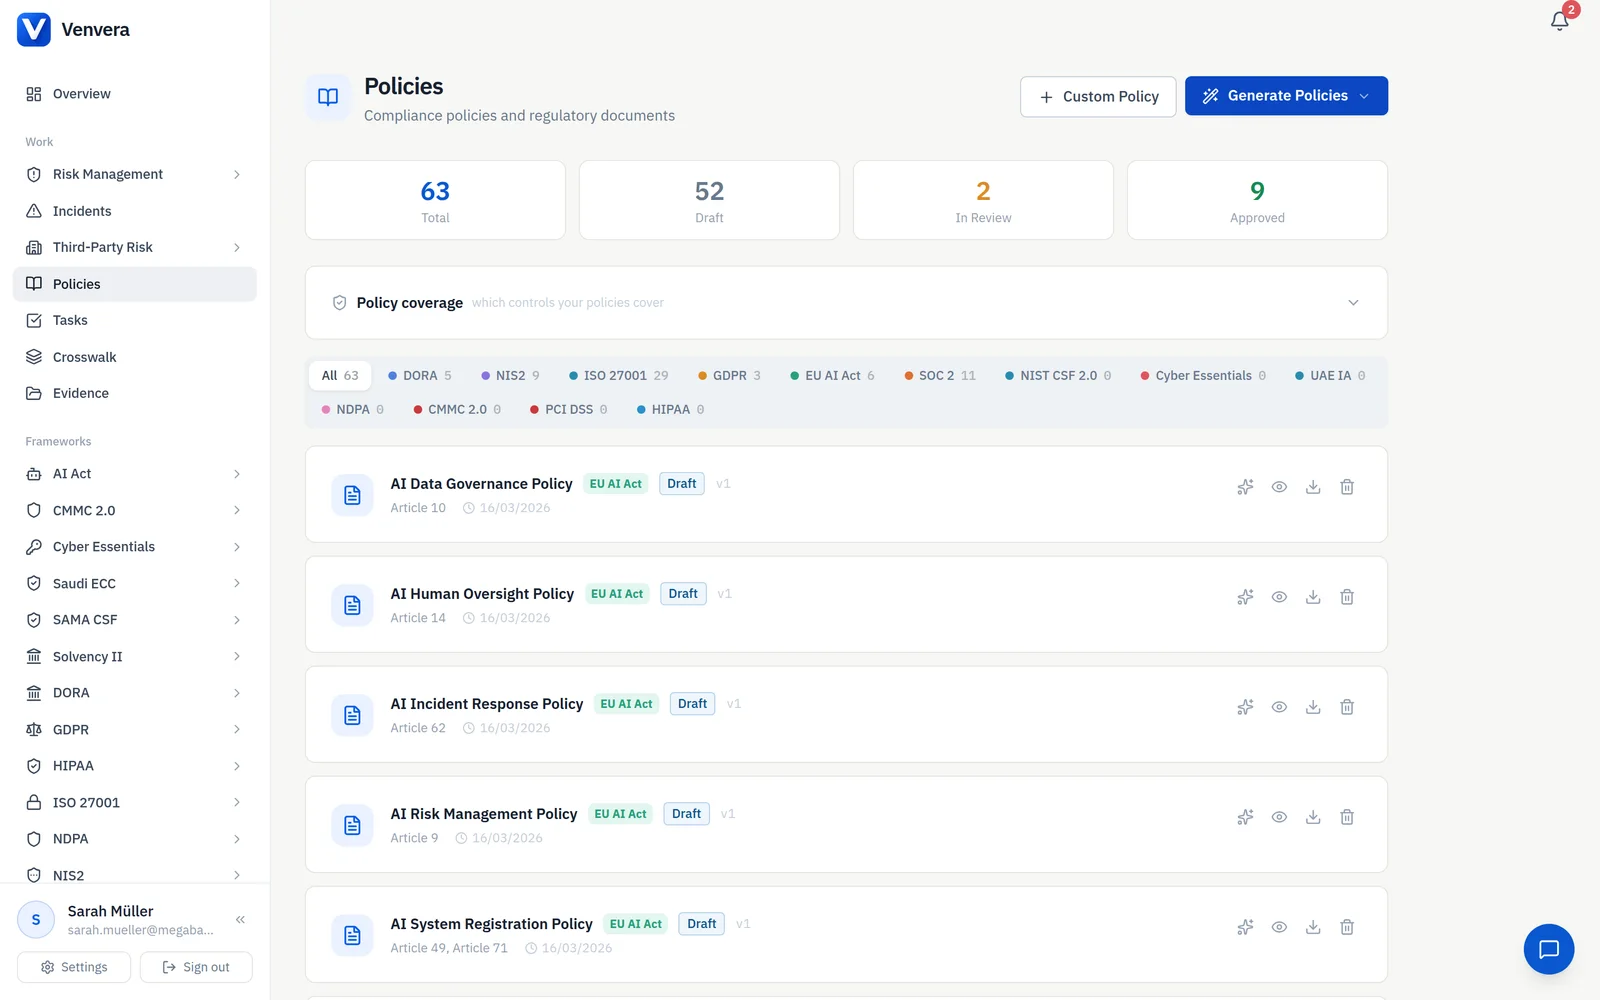Expand SAMA CSF framework
Viewport: 1600px width, 1000px height.
[236, 620]
